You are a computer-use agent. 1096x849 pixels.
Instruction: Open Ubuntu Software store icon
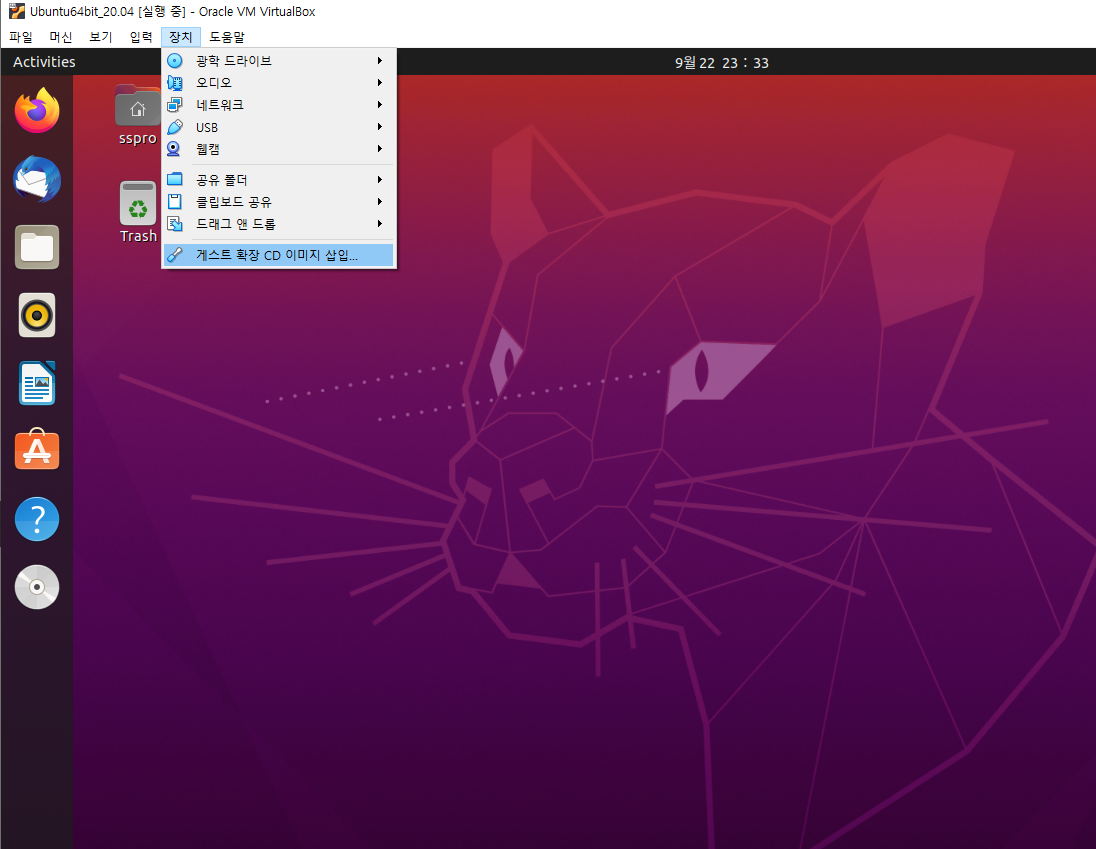[x=37, y=449]
